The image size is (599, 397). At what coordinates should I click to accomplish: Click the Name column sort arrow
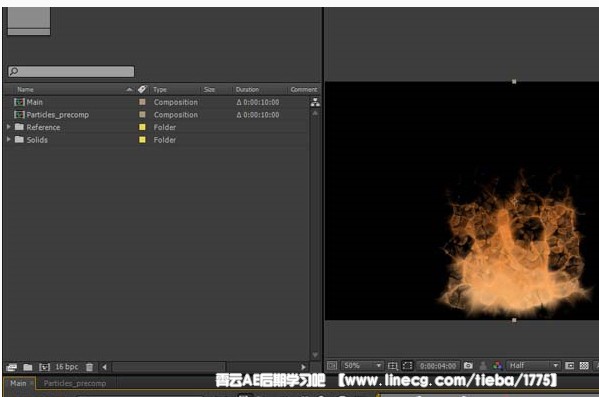(129, 89)
